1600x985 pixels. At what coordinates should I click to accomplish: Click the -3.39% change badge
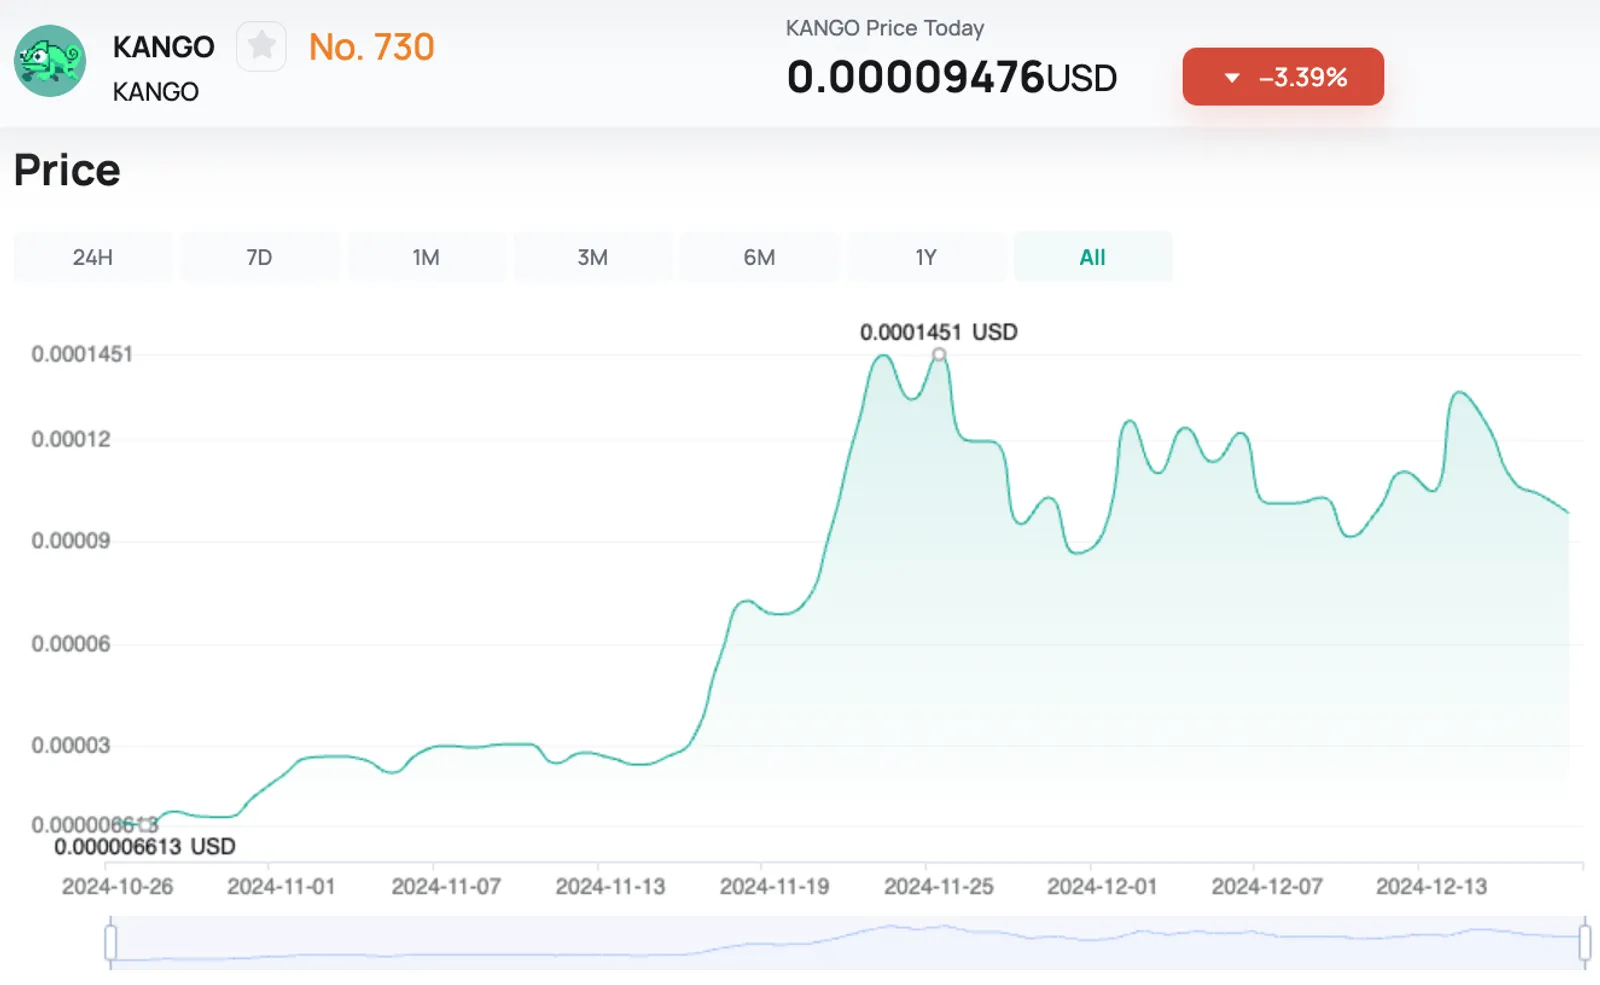(x=1283, y=77)
